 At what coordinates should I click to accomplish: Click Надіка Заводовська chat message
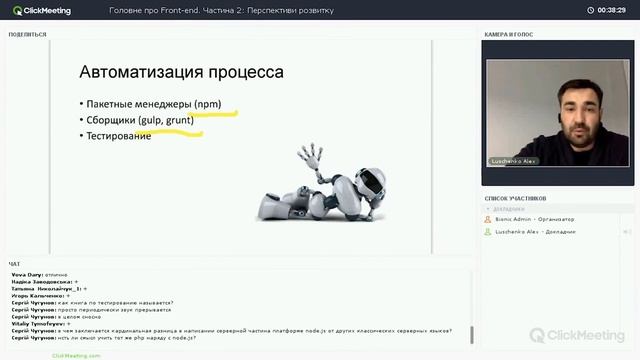click(44, 282)
